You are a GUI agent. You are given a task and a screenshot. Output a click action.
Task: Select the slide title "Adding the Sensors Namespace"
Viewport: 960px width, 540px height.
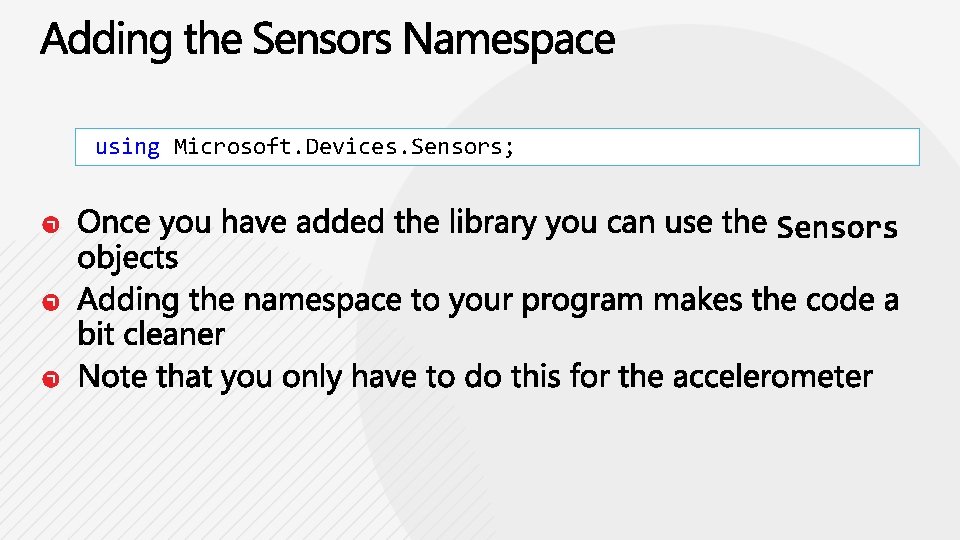(x=327, y=41)
